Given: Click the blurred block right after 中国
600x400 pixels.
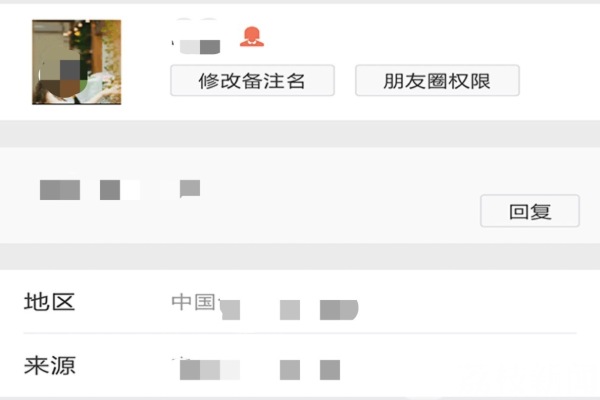Looking at the screenshot, I should point(230,310).
